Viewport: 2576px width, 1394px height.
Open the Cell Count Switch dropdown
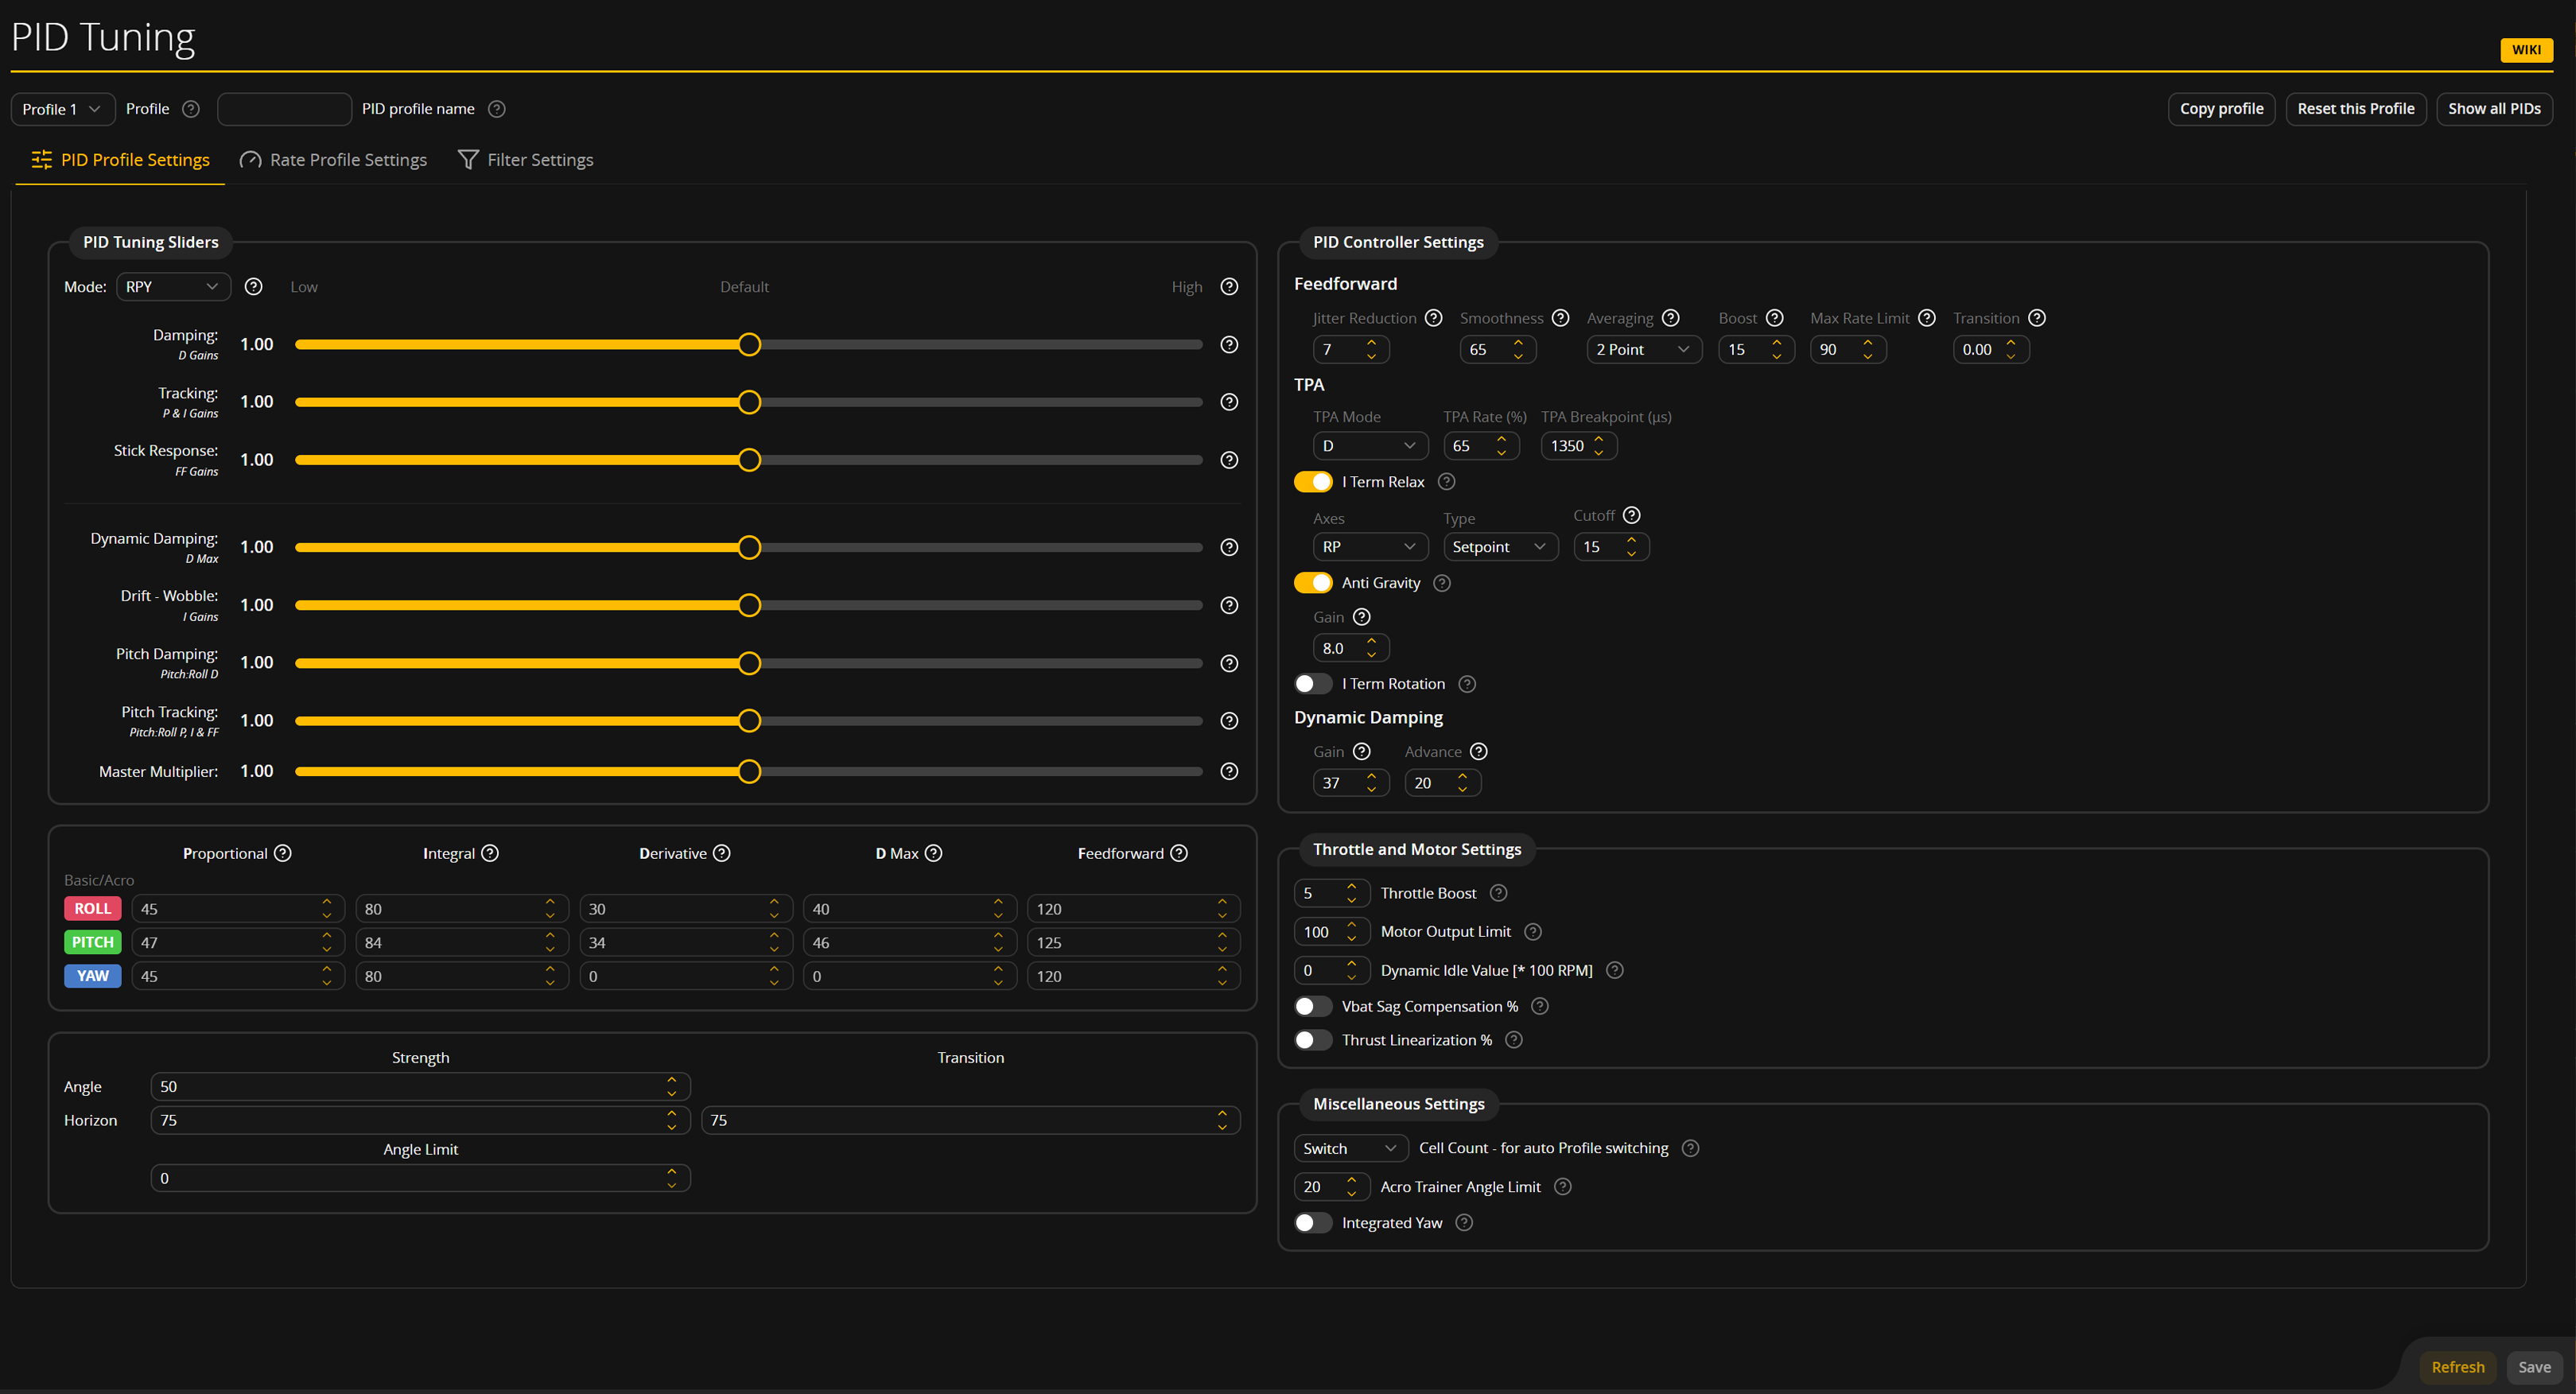point(1350,1148)
